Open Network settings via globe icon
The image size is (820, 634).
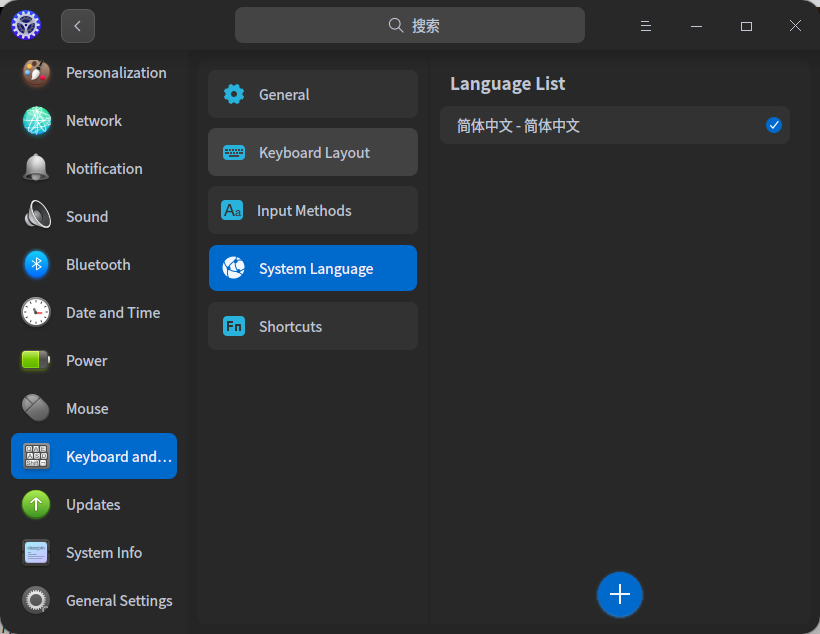(x=36, y=121)
